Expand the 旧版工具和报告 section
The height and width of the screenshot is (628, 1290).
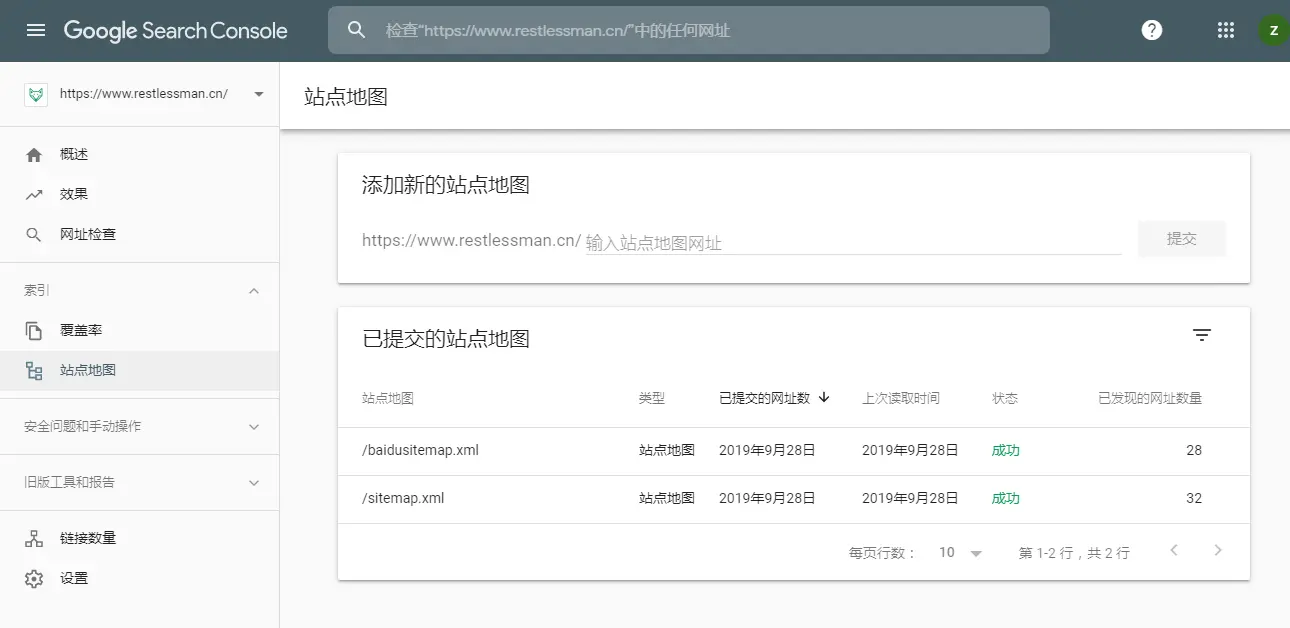point(254,483)
